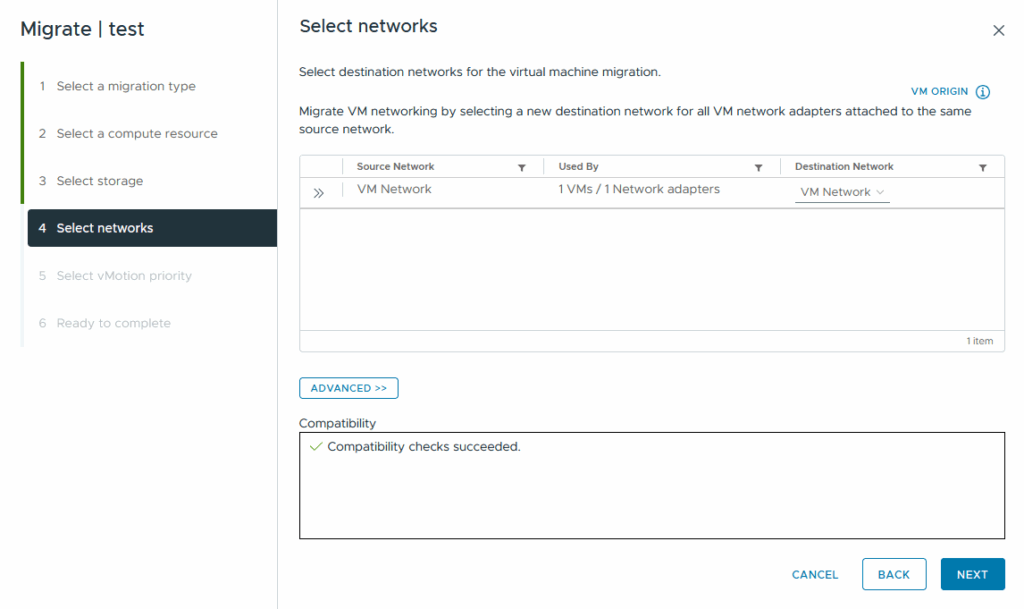Click the Destination Network column header
1024x609 pixels.
tap(844, 166)
